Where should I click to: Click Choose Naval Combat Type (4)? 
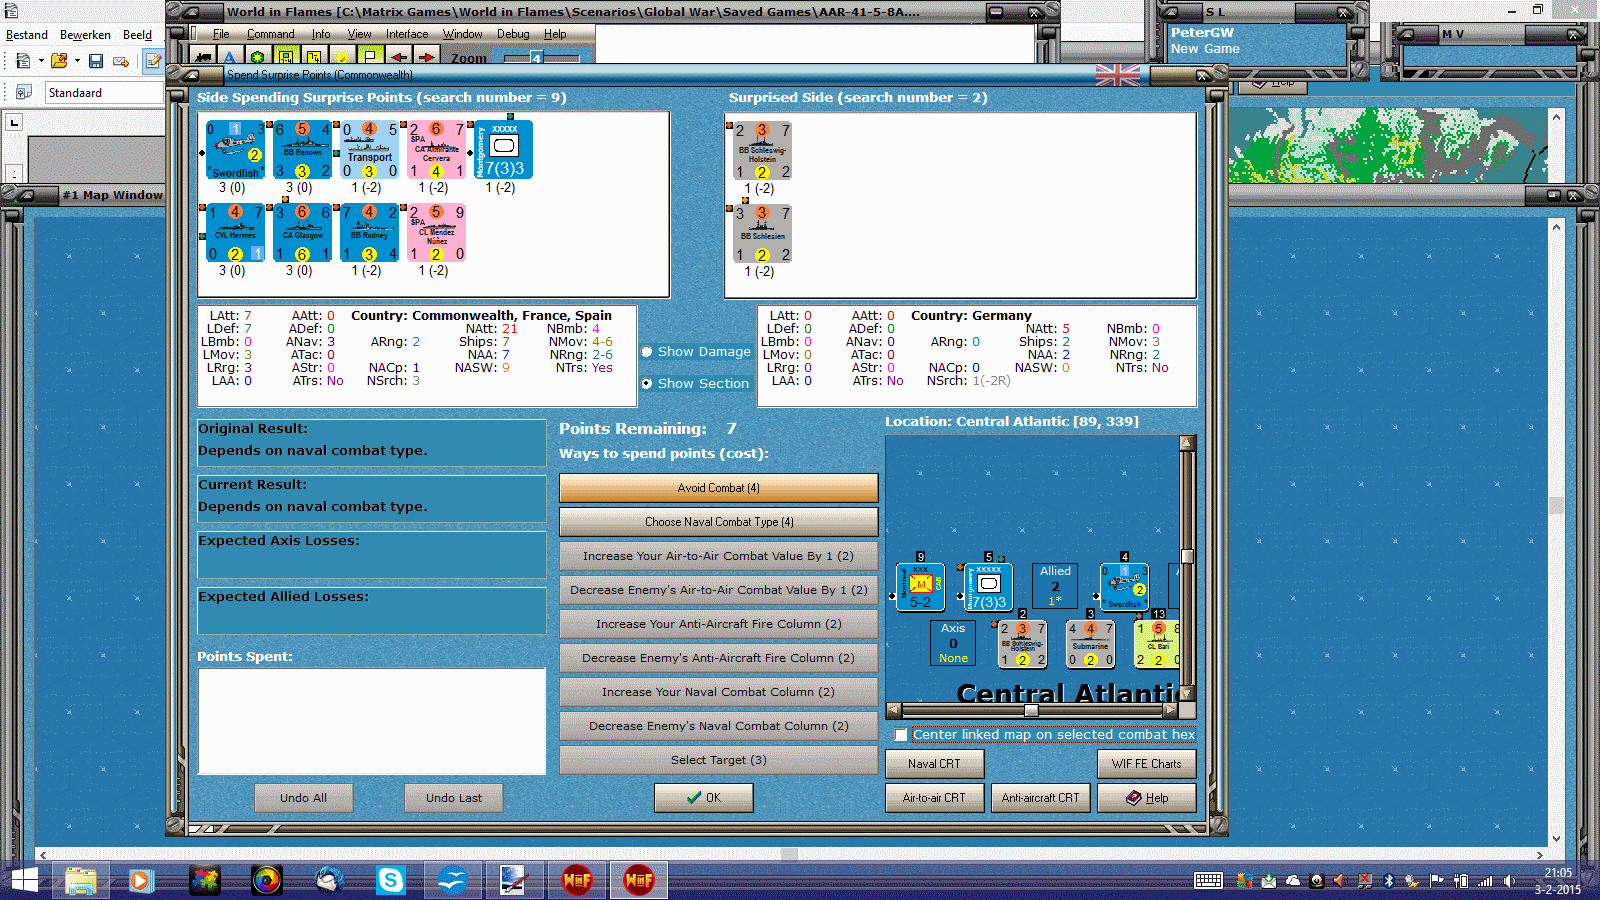pos(719,522)
